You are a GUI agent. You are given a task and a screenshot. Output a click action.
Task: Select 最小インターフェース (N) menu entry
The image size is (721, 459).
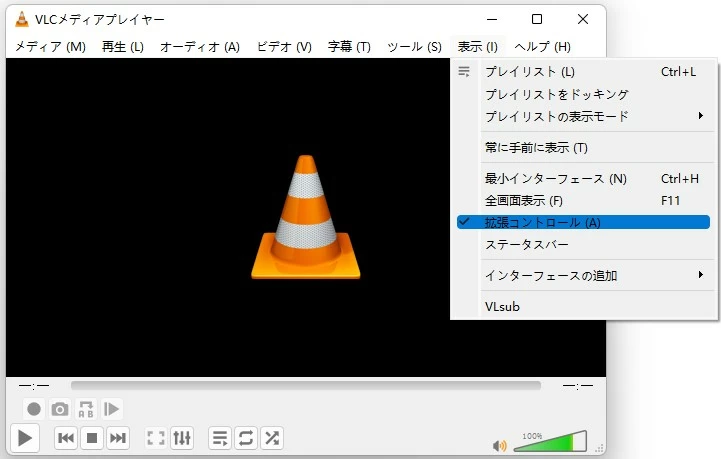[556, 179]
